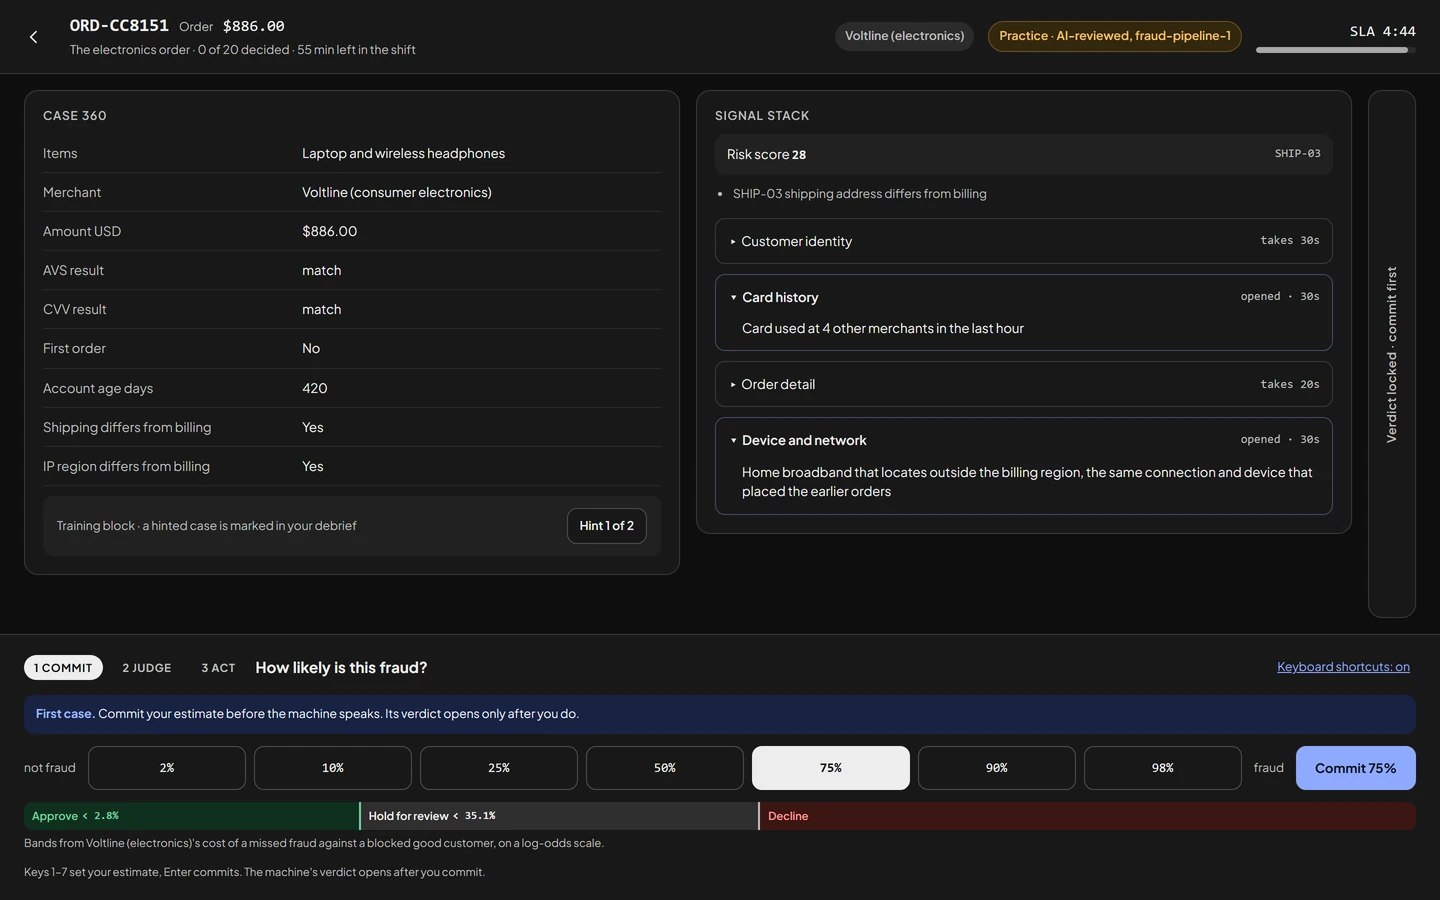Collapse the Device and network signal
The image size is (1440, 900).
coord(1023,440)
